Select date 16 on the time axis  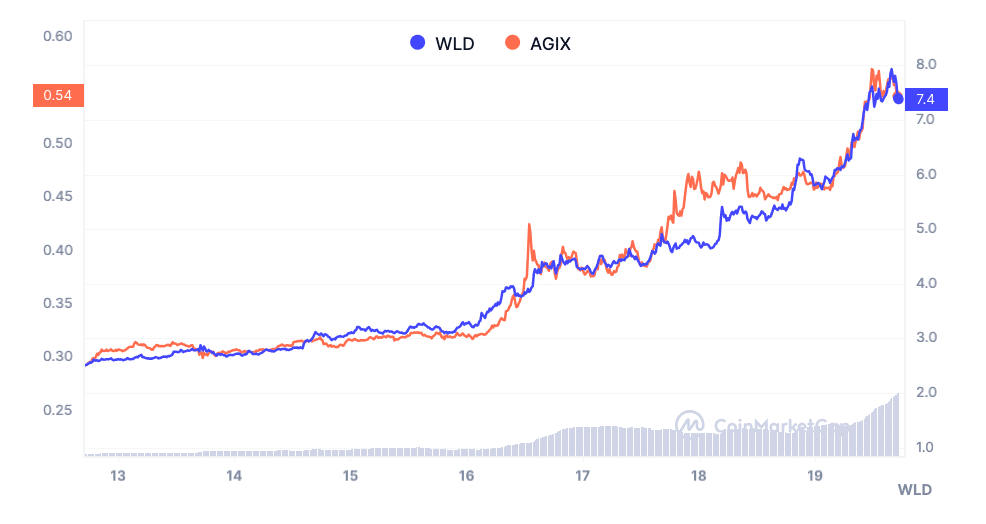(466, 476)
